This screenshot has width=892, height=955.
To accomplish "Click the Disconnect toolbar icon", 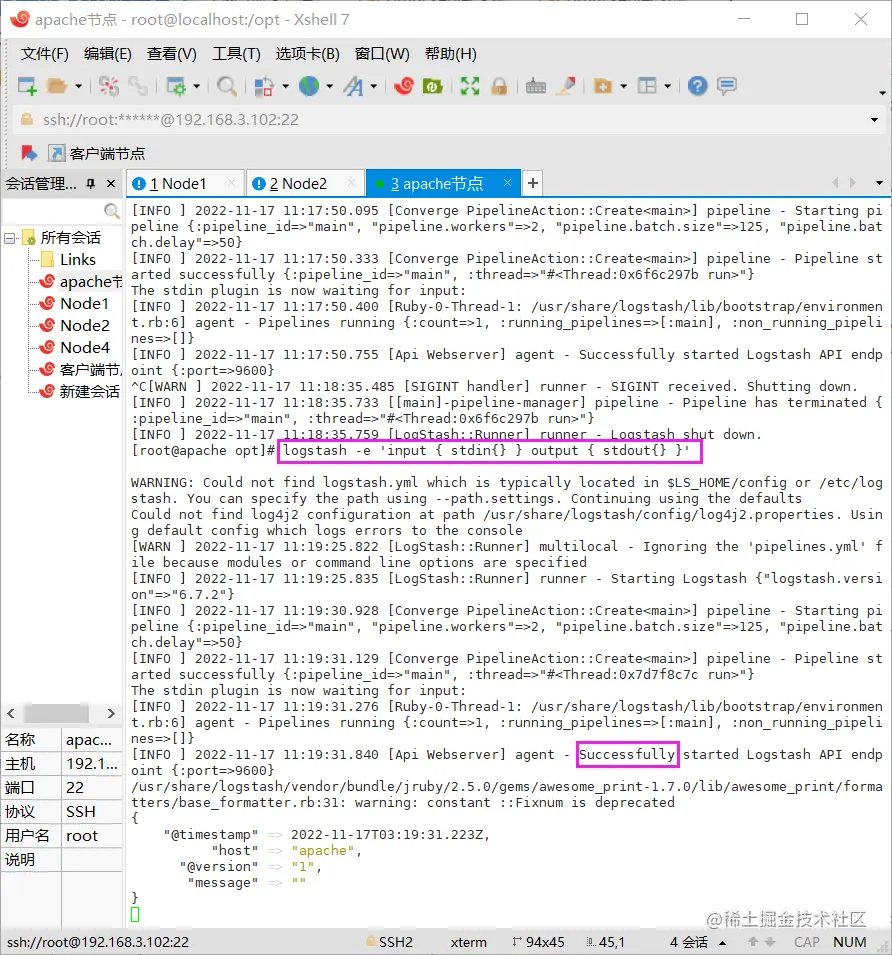I will click(x=109, y=86).
